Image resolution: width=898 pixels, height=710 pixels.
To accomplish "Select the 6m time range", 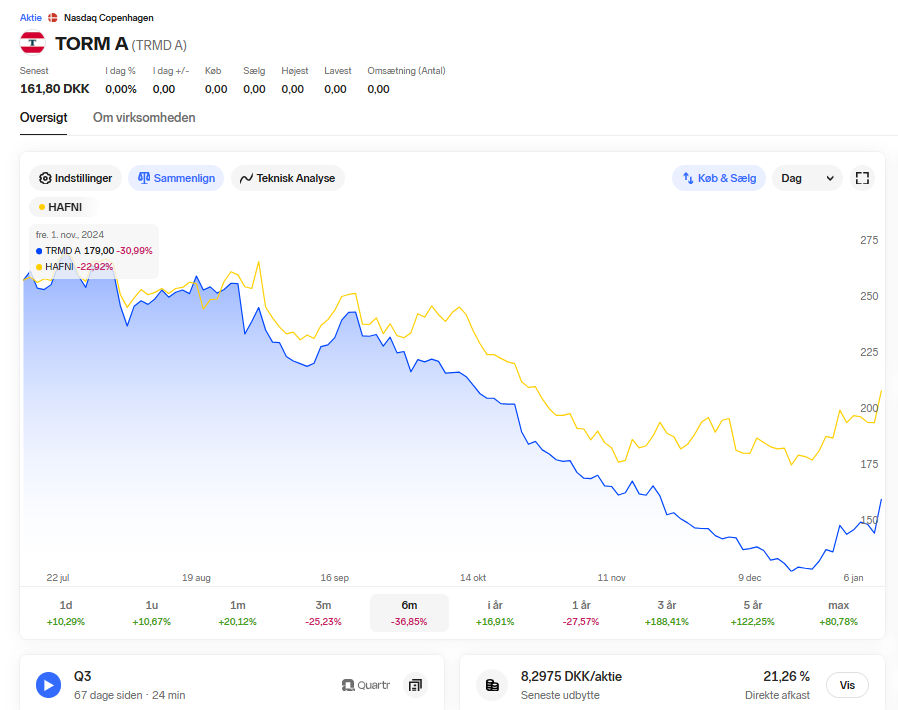I will 409,613.
